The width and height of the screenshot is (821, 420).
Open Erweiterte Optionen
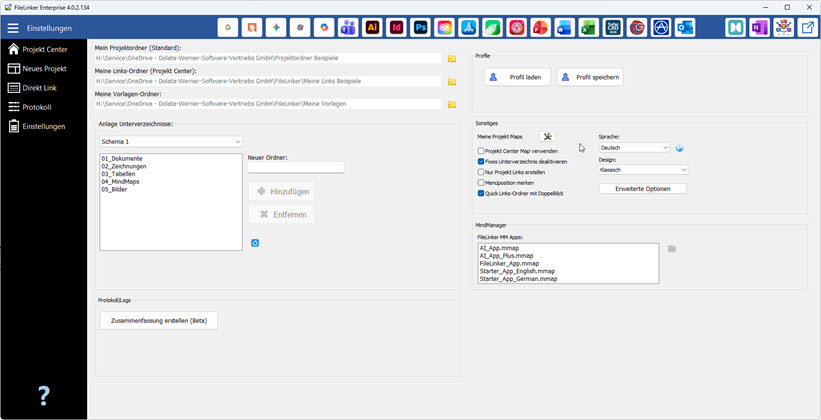click(642, 189)
